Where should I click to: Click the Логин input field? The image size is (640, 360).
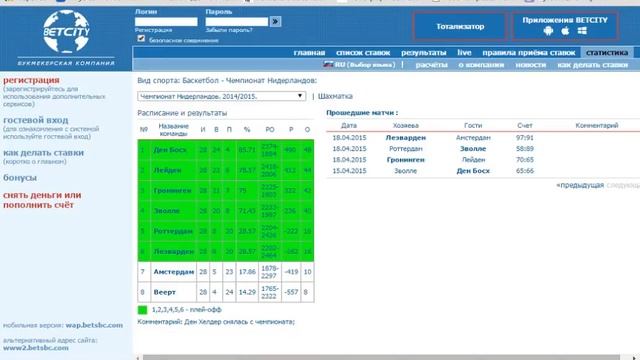(x=166, y=22)
